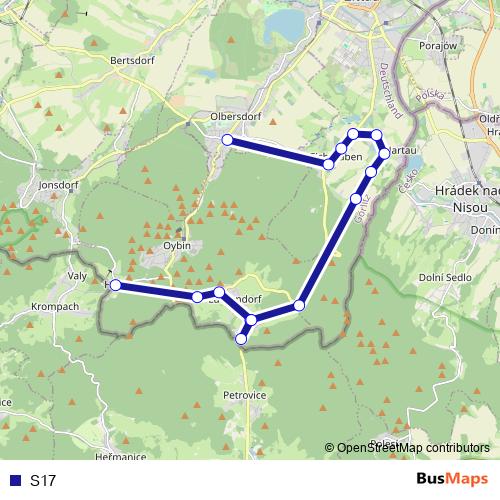The image size is (500, 500).
Task: Click the Dolní Sedlo place label
Action: pyautogui.click(x=445, y=277)
